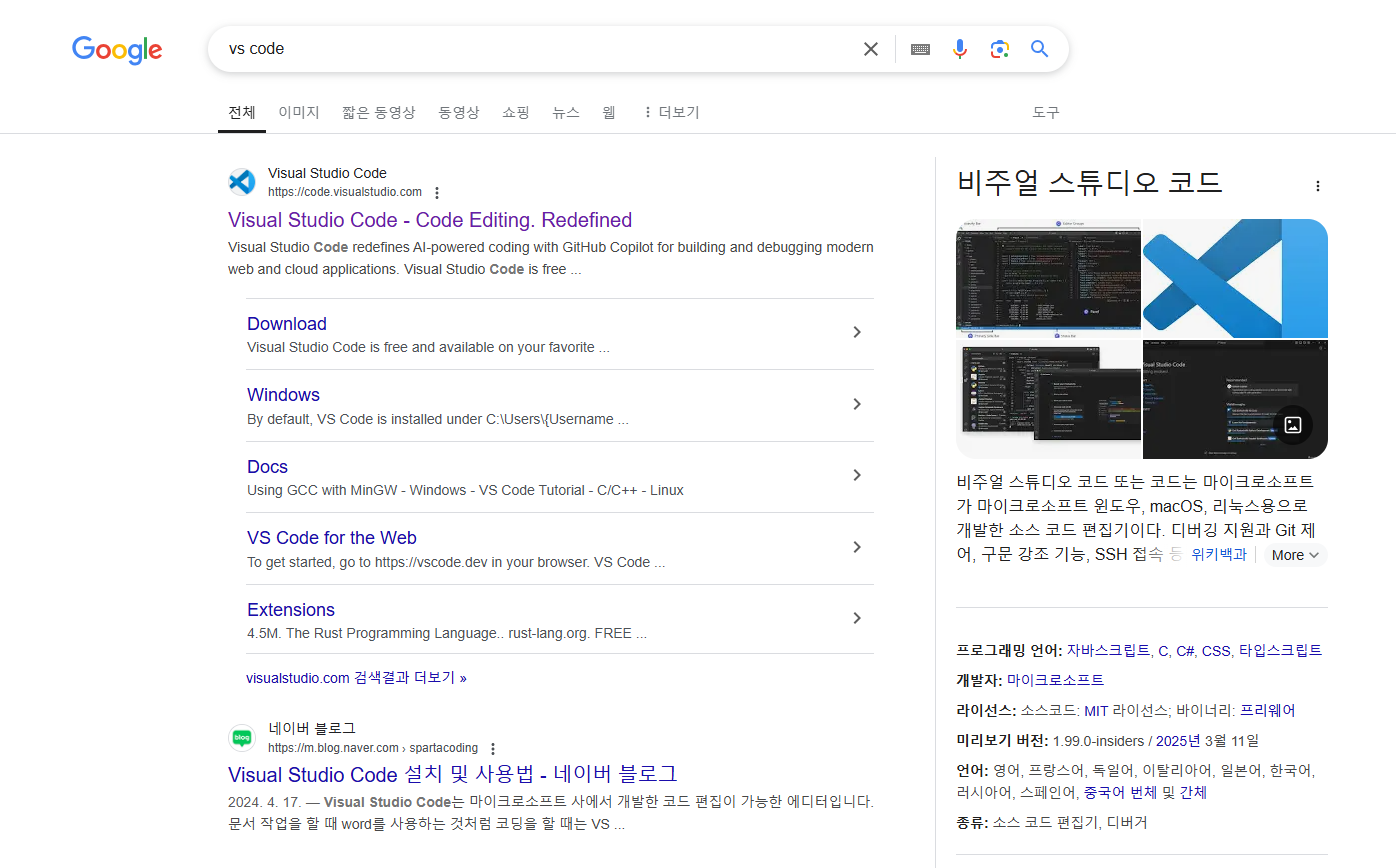Switch to the 웹 tab
The height and width of the screenshot is (868, 1396).
pyautogui.click(x=609, y=112)
